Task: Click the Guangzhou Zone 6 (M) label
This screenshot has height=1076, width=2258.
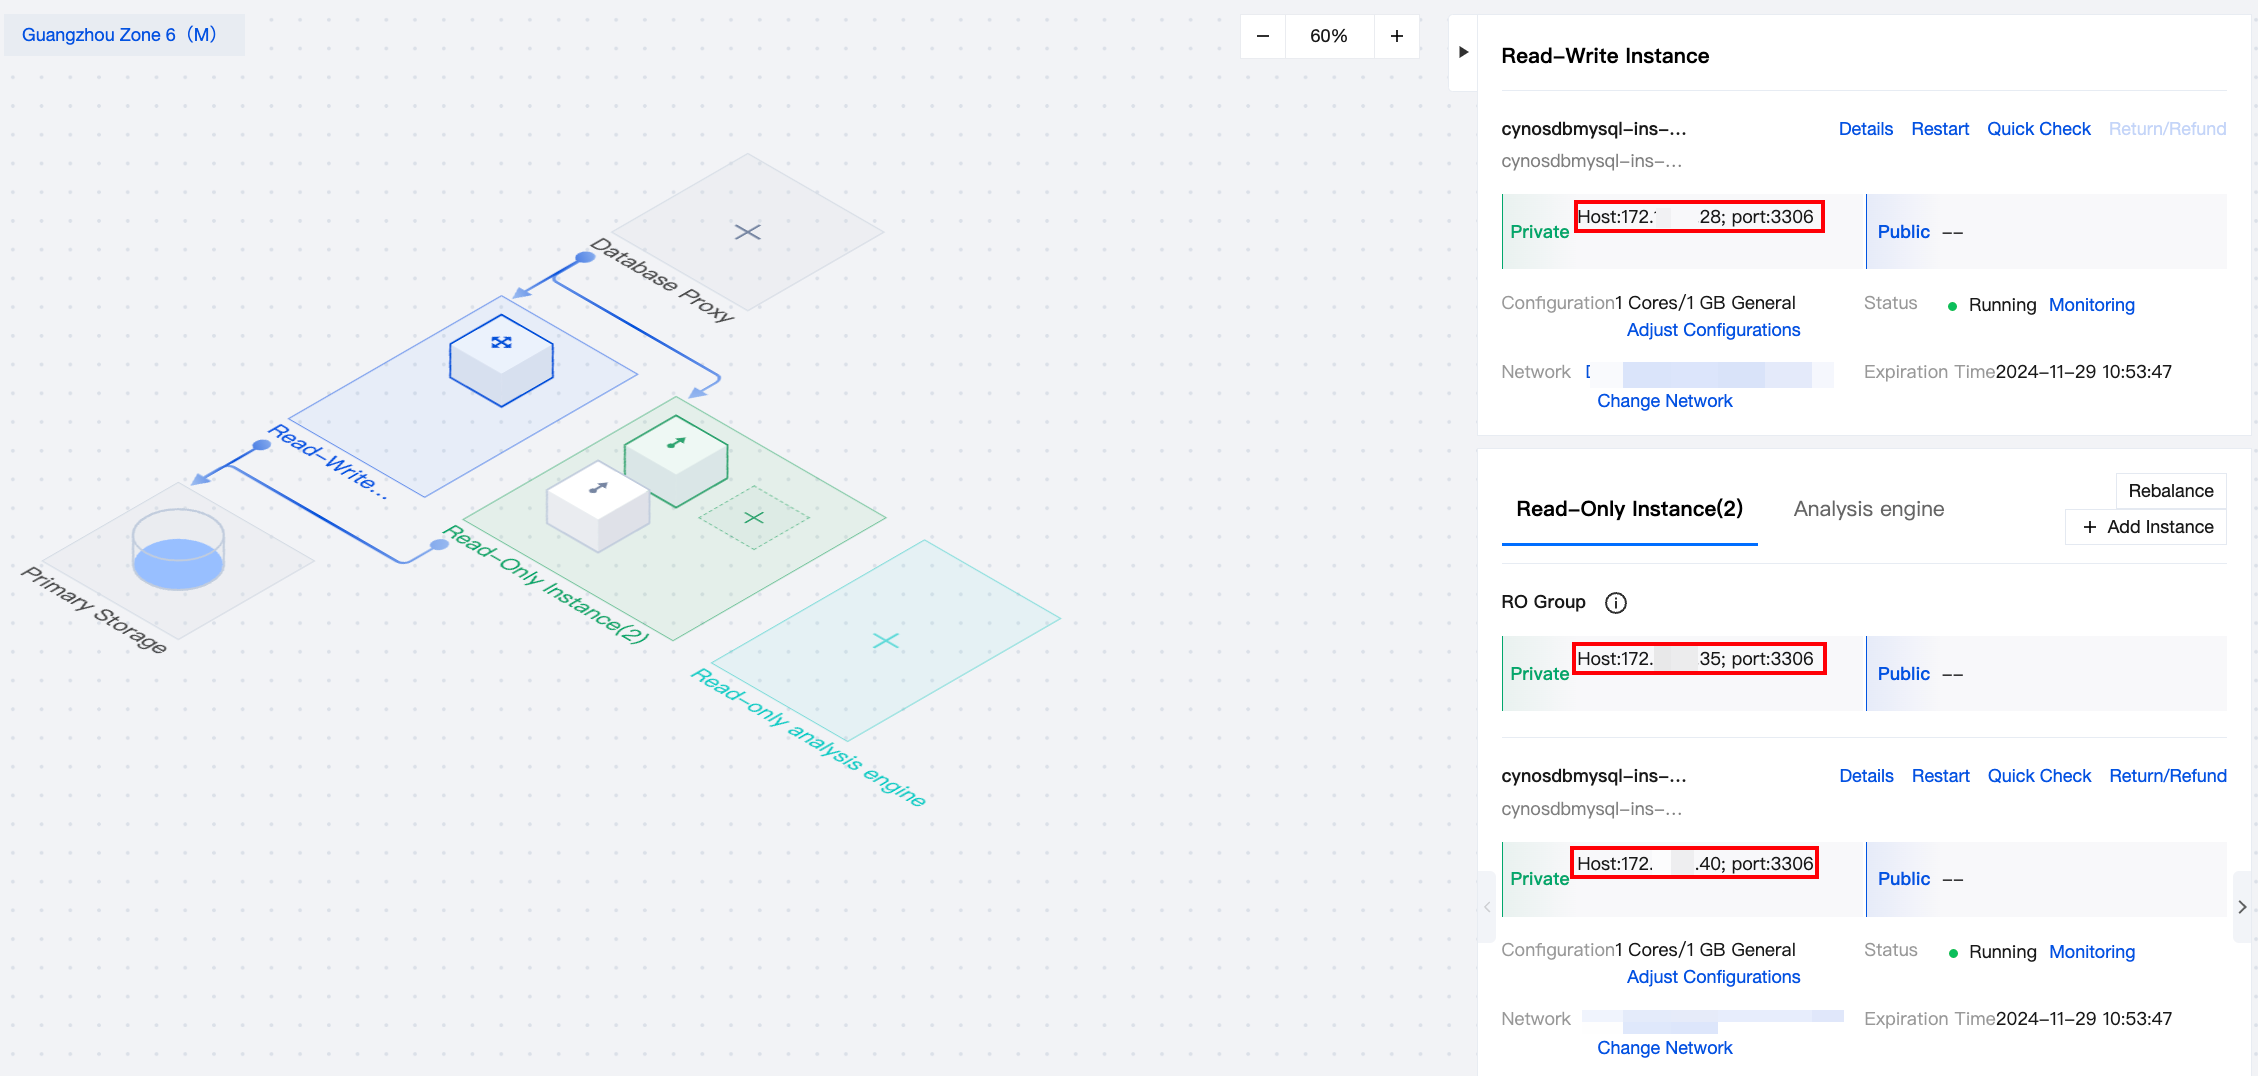Action: (119, 35)
